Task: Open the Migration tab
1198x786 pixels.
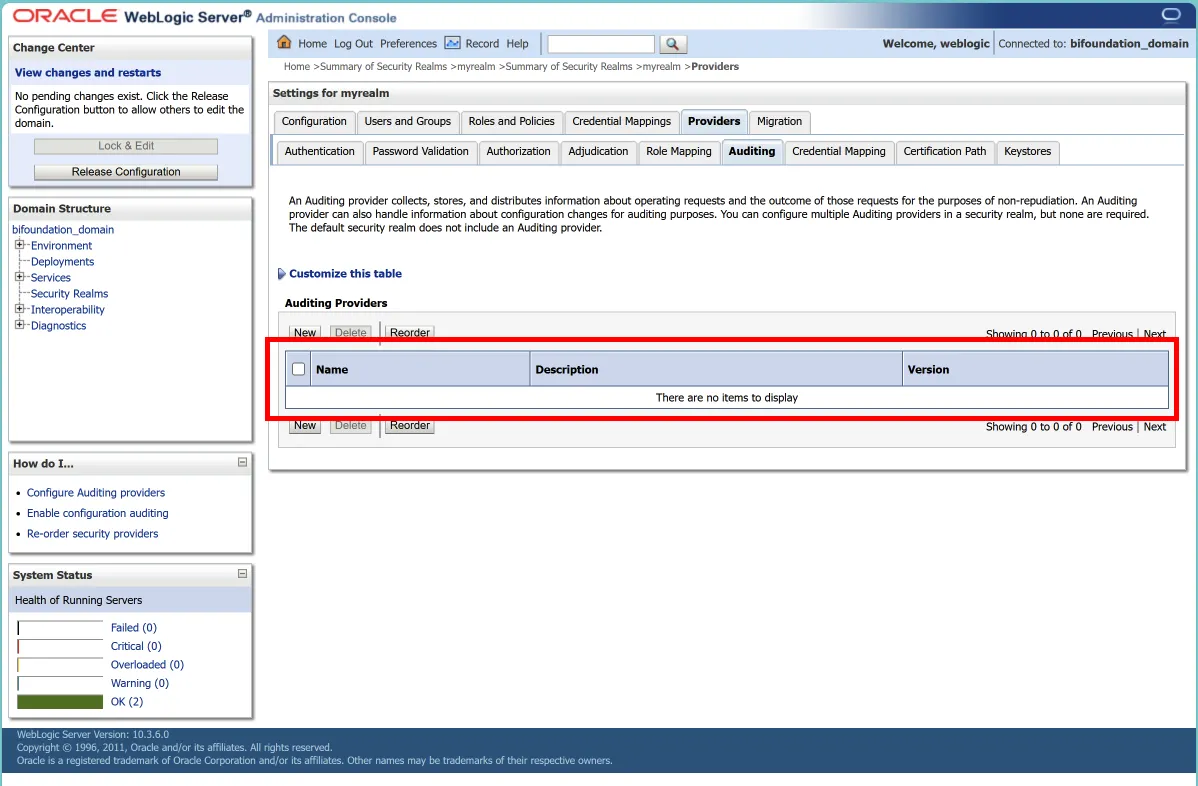Action: (x=779, y=121)
